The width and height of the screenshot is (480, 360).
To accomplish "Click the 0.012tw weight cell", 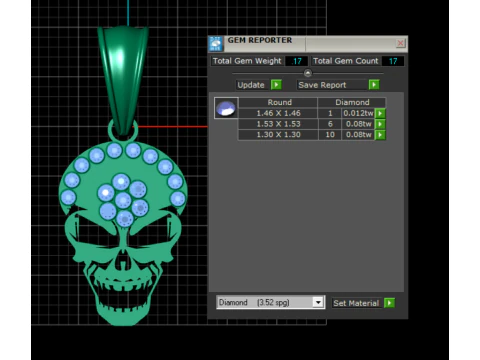I will [358, 113].
